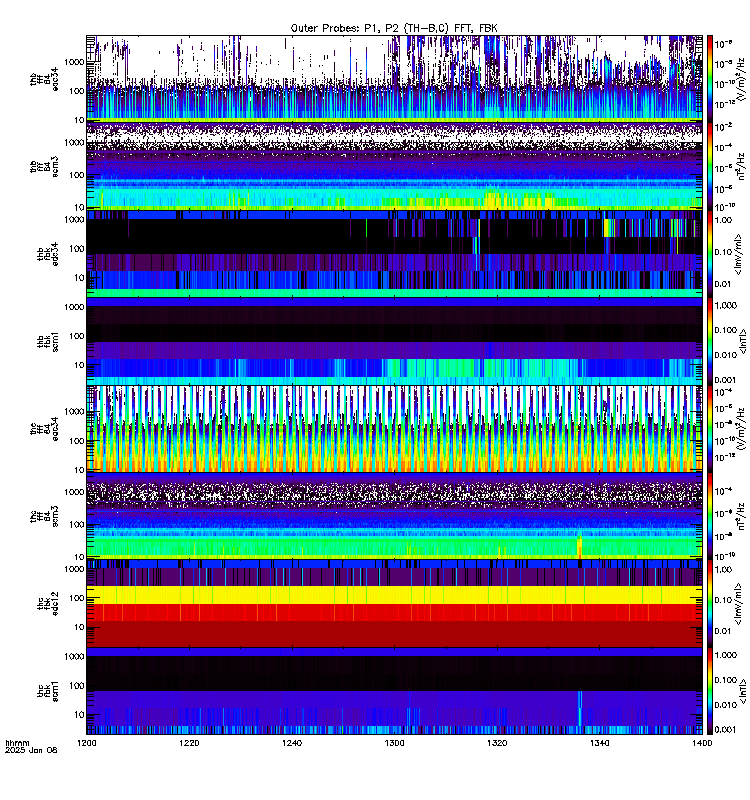
Task: Click the color bar of thb fff eac34 panel
Action: click(x=709, y=79)
